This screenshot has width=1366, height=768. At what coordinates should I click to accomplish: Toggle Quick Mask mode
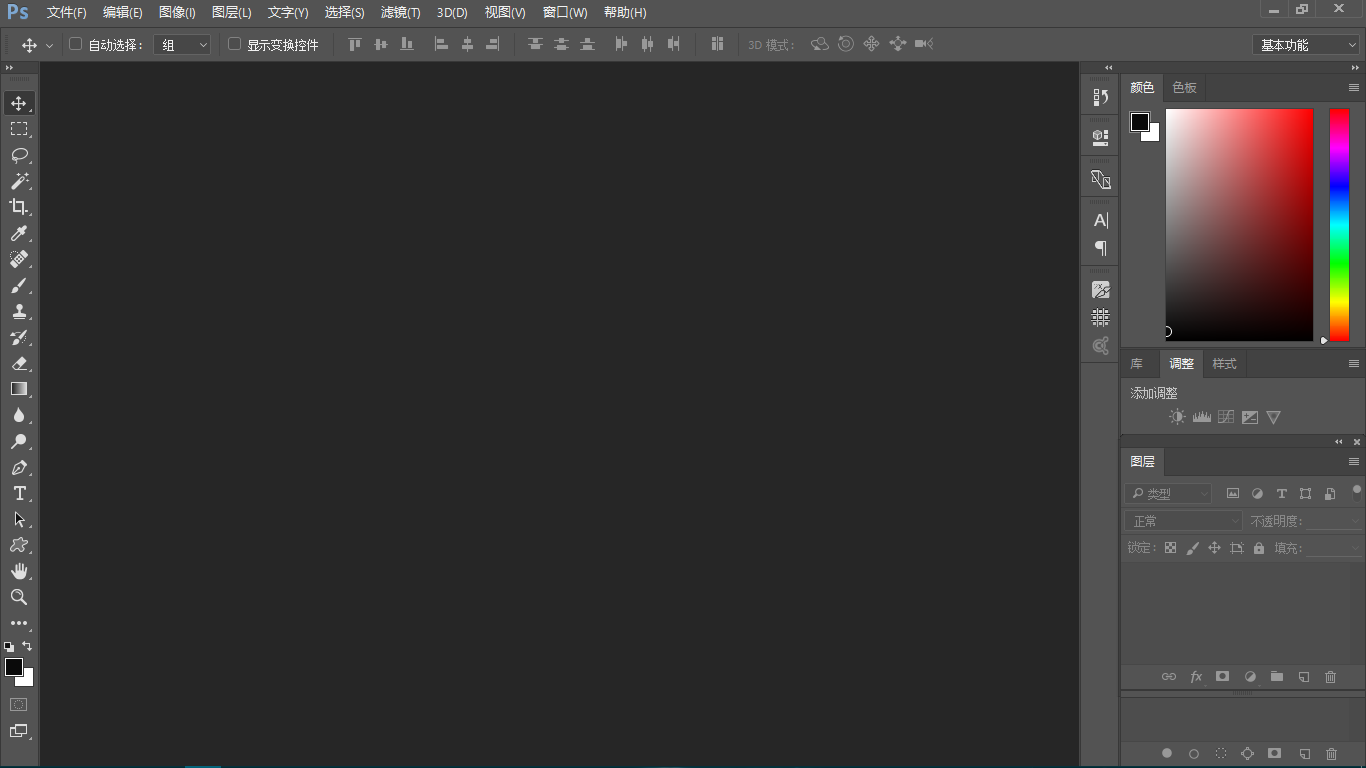[19, 704]
